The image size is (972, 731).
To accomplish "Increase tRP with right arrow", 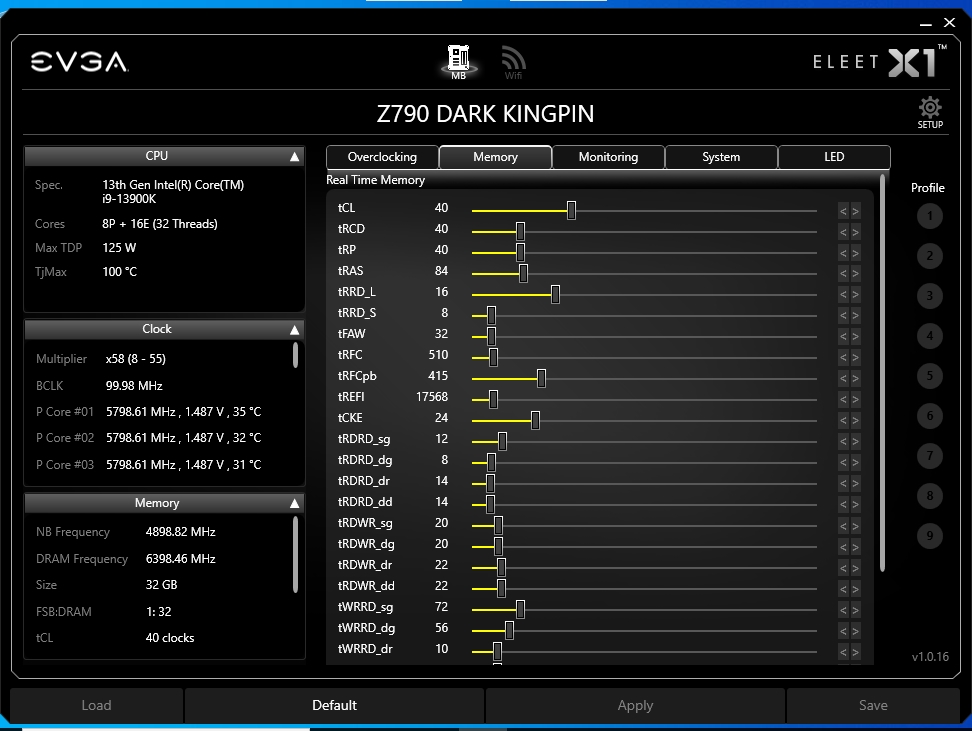I will [x=855, y=253].
